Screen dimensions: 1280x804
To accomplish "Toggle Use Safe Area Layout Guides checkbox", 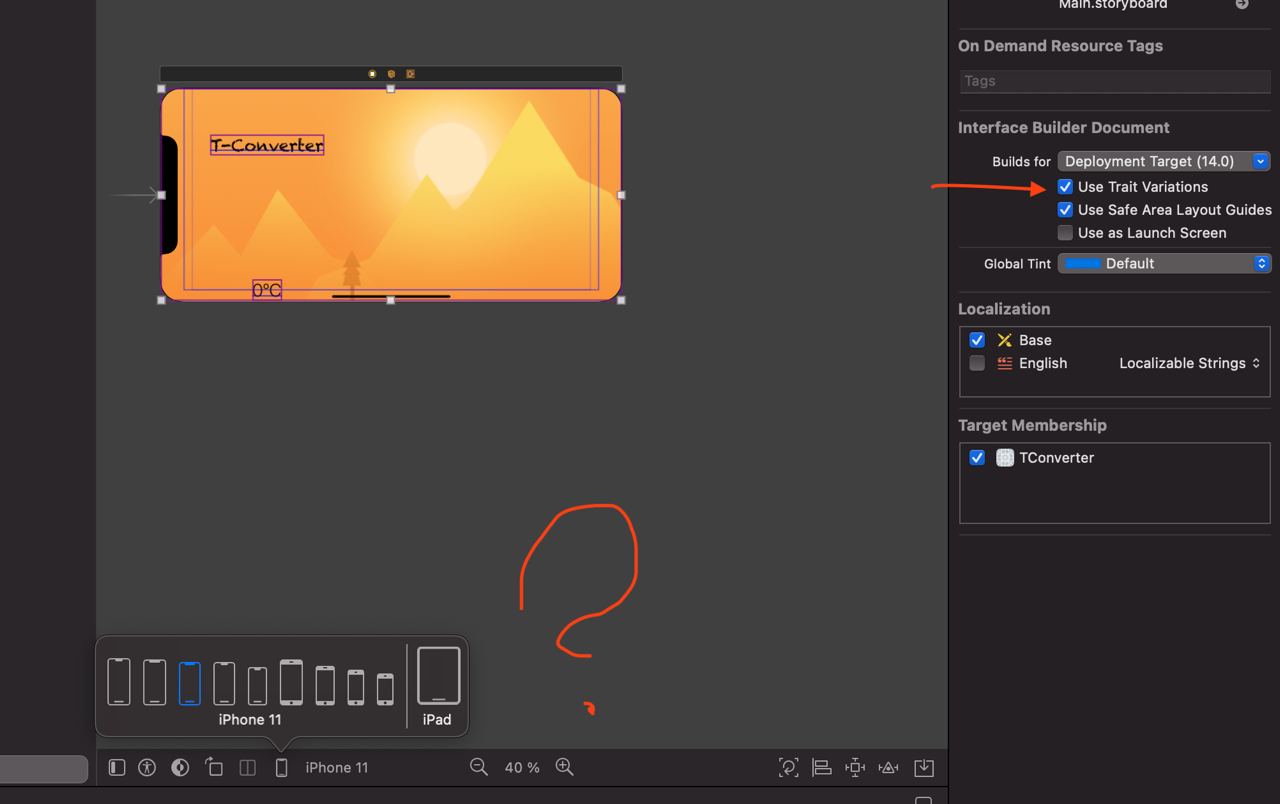I will [x=1065, y=210].
